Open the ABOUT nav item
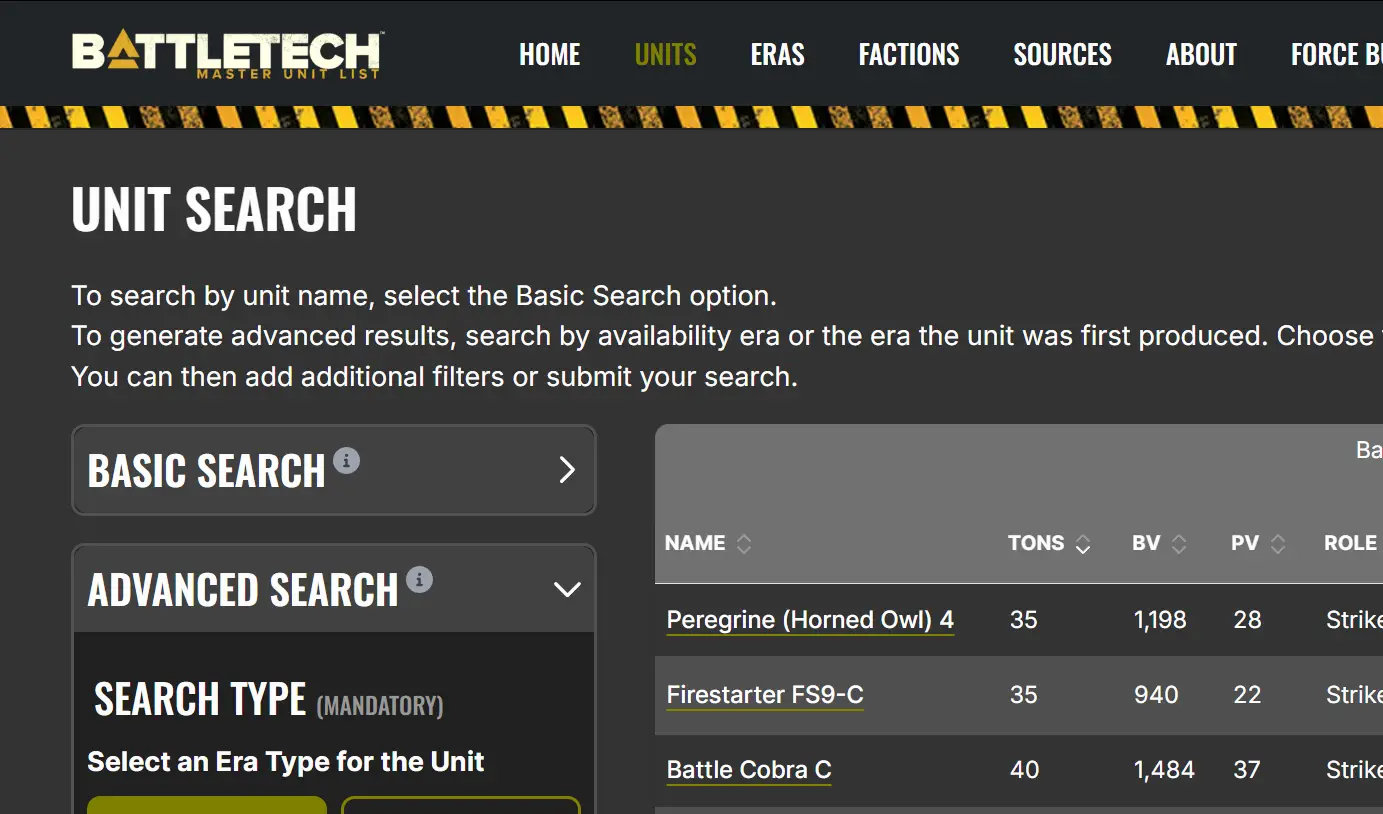The width and height of the screenshot is (1383, 814). coord(1201,54)
